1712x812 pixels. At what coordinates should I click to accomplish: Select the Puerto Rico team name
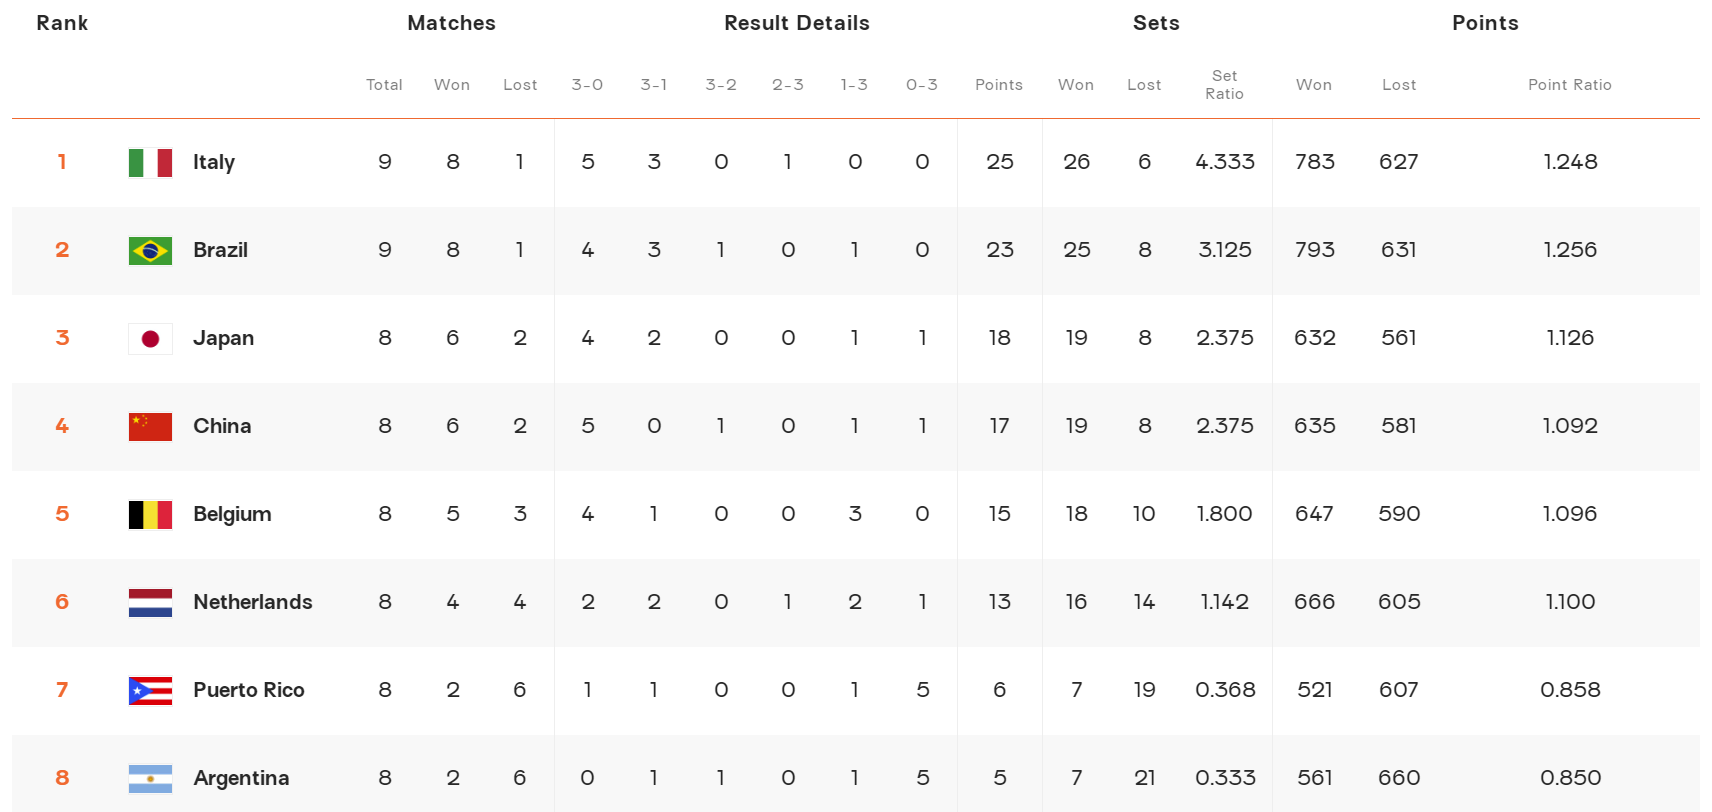coord(249,690)
